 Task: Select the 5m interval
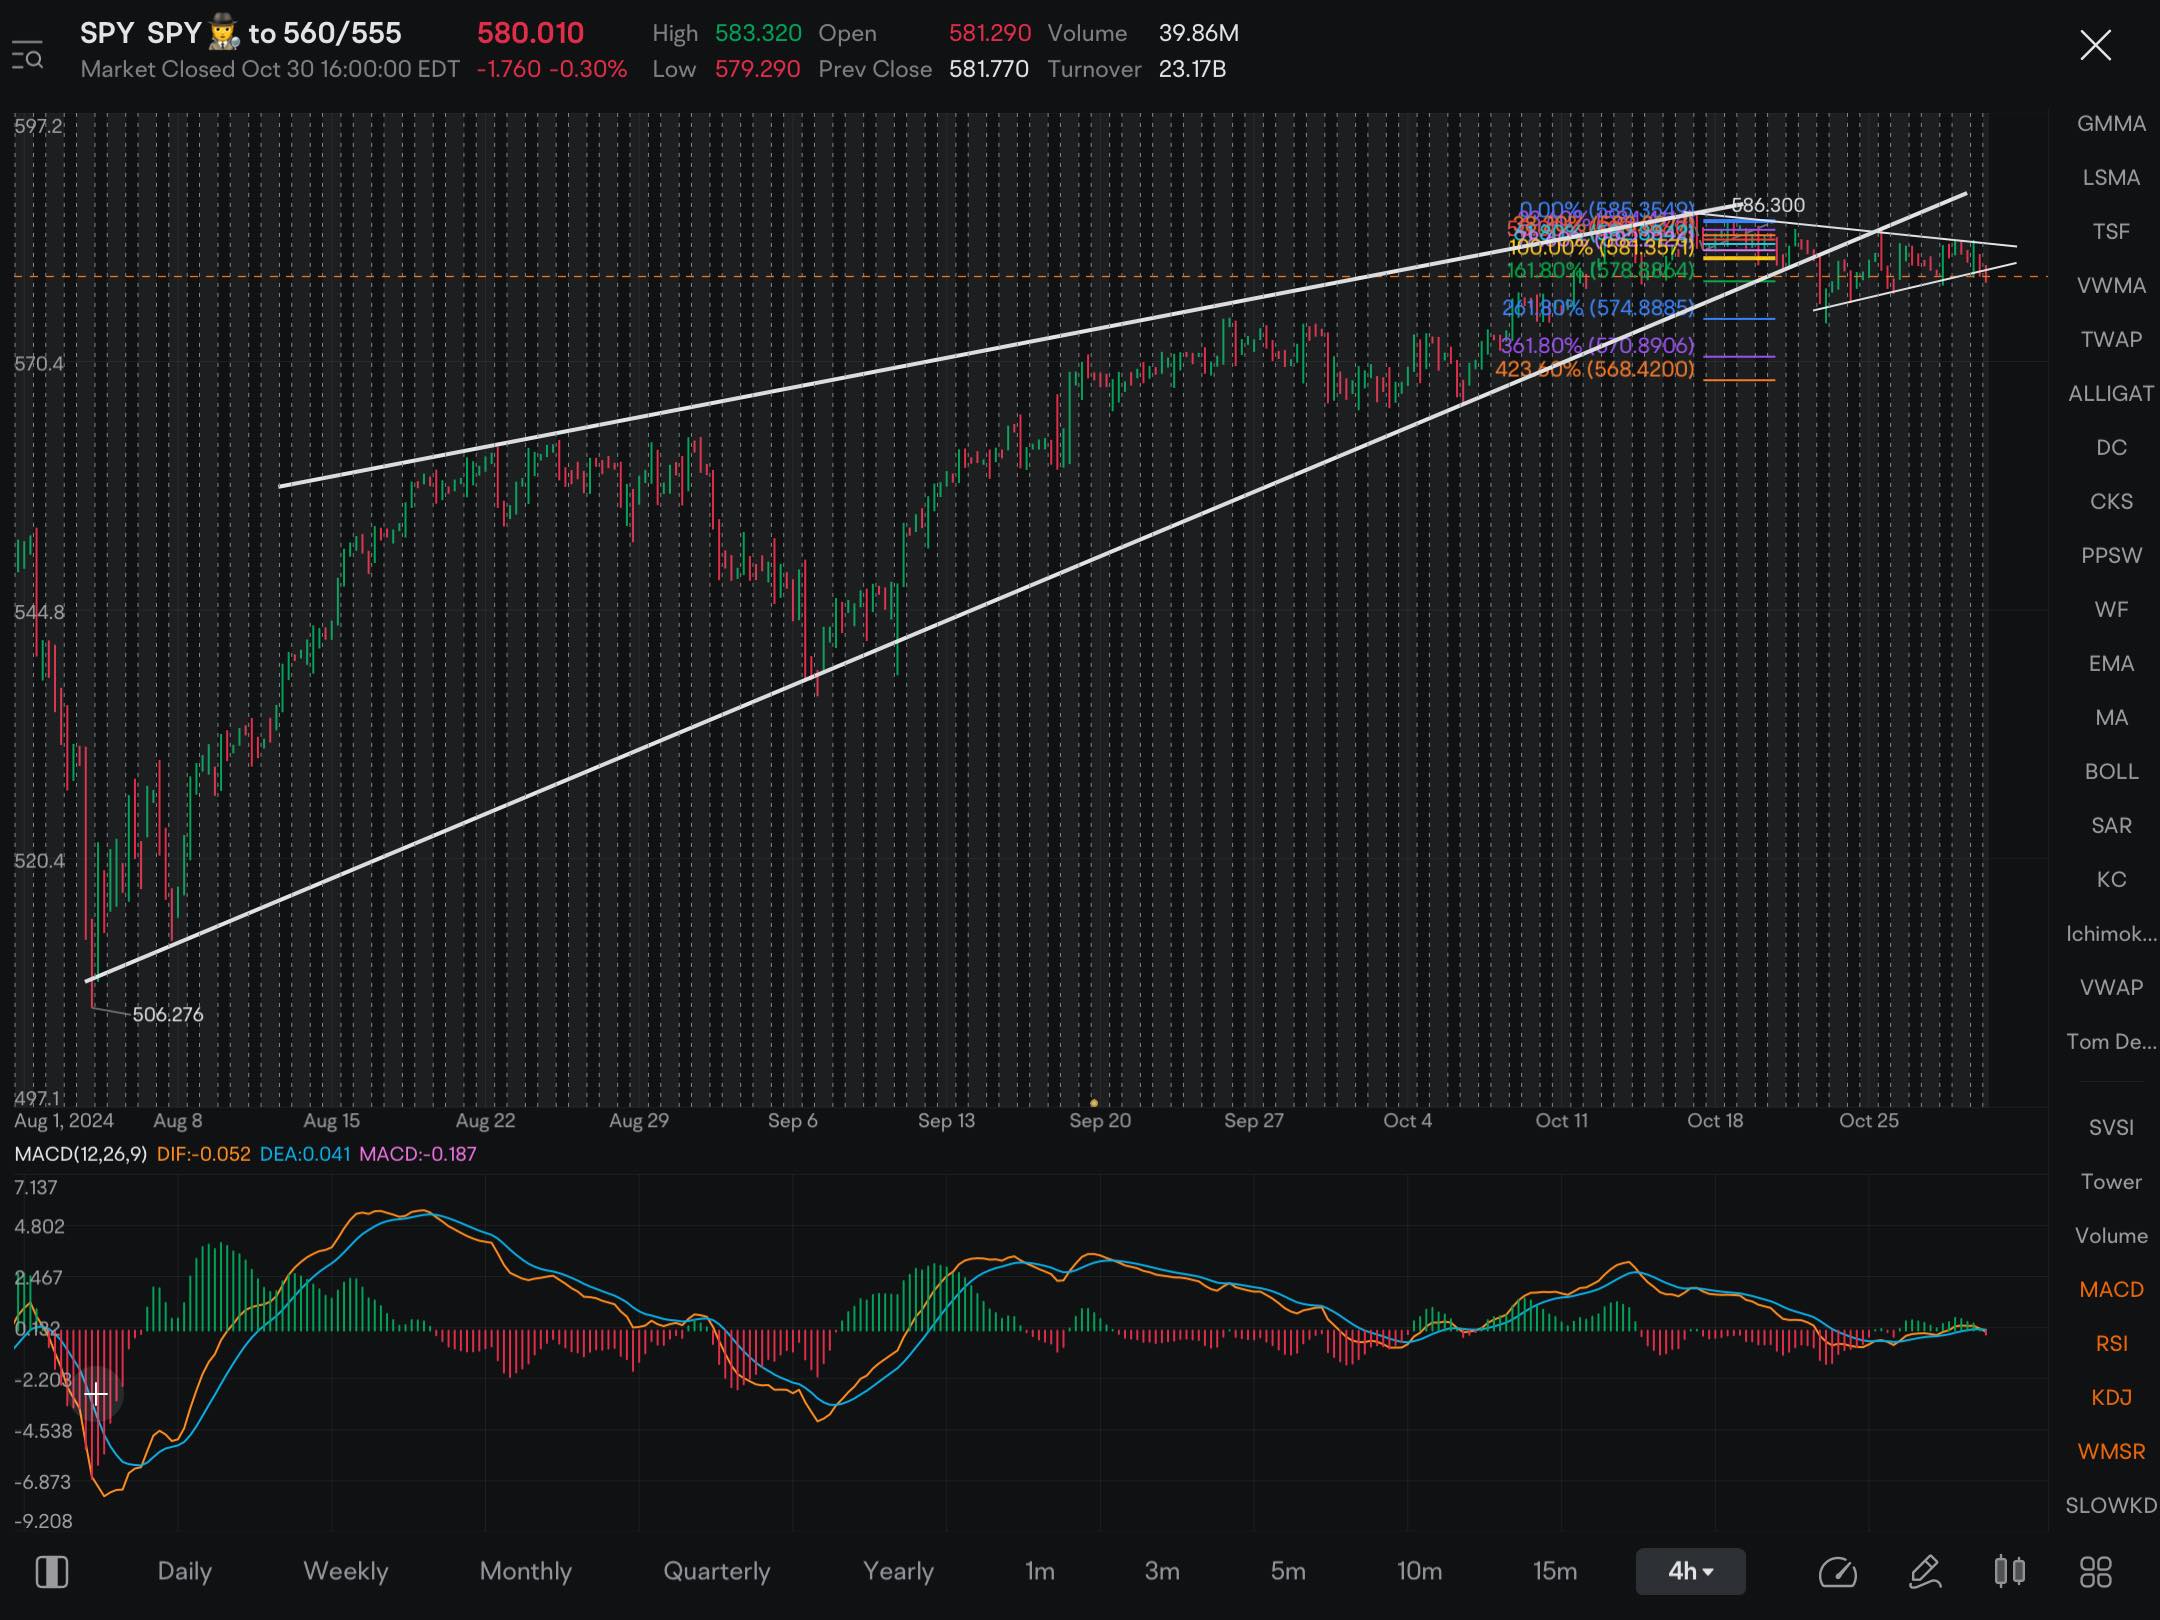pos(1288,1571)
